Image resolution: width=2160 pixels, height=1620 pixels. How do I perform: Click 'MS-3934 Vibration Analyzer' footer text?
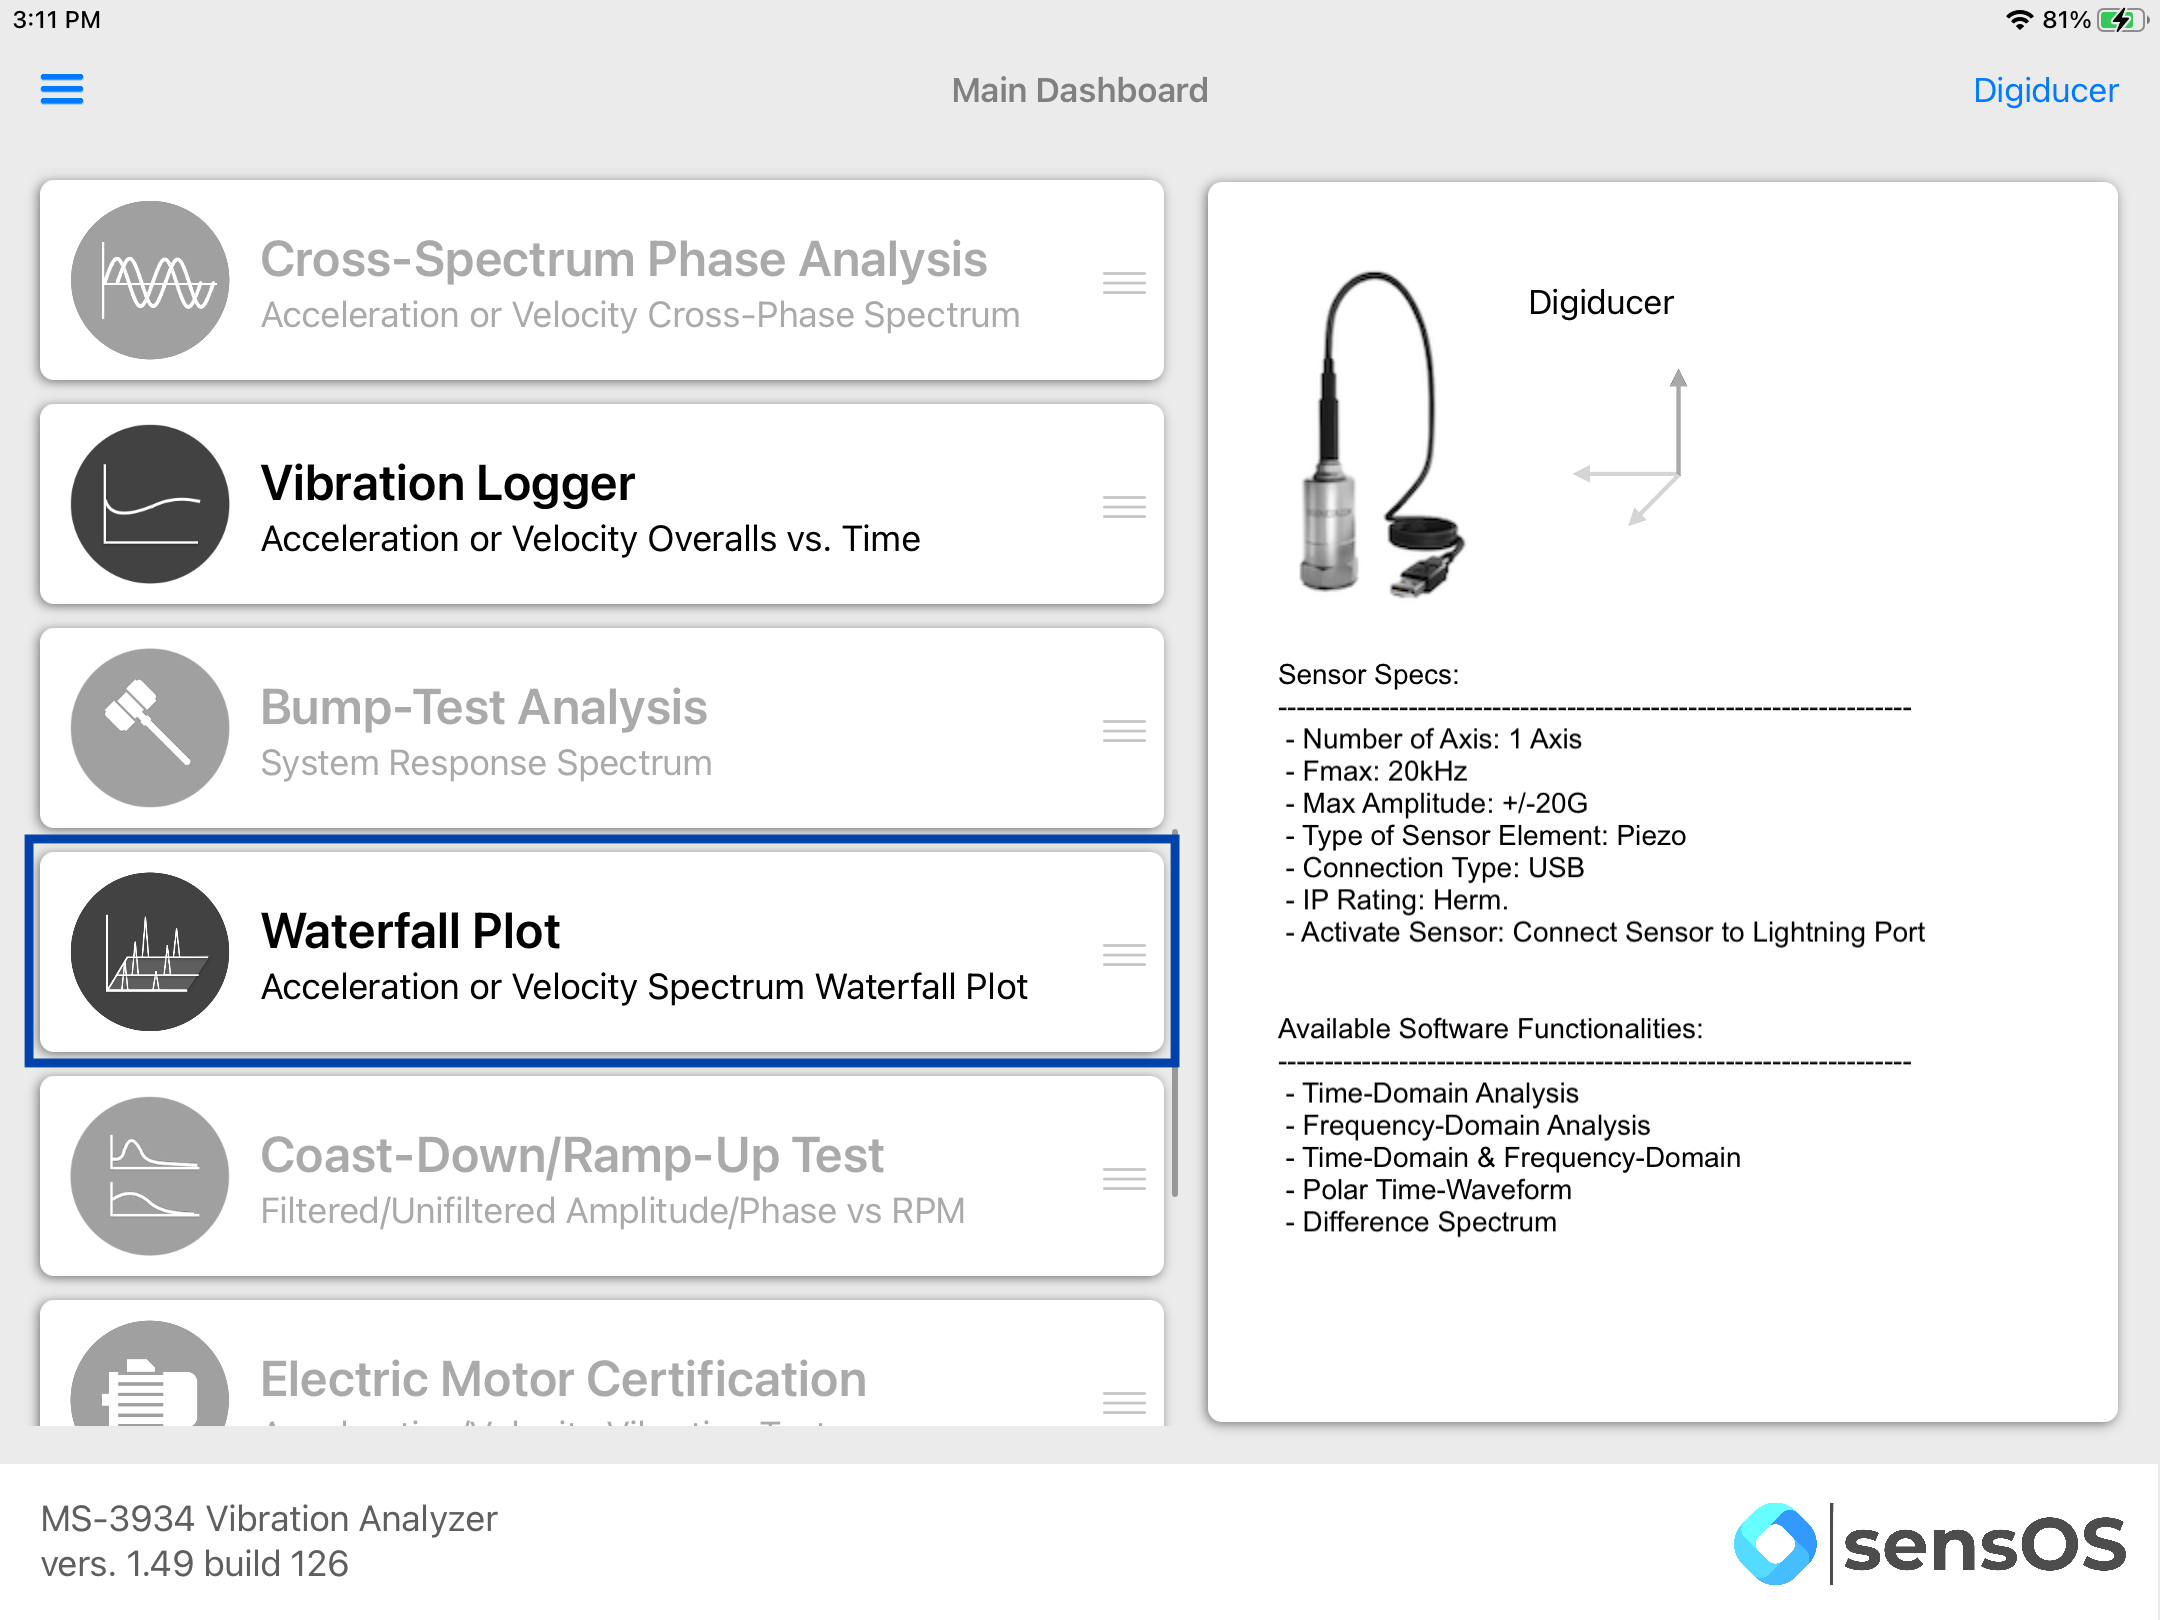coord(269,1519)
